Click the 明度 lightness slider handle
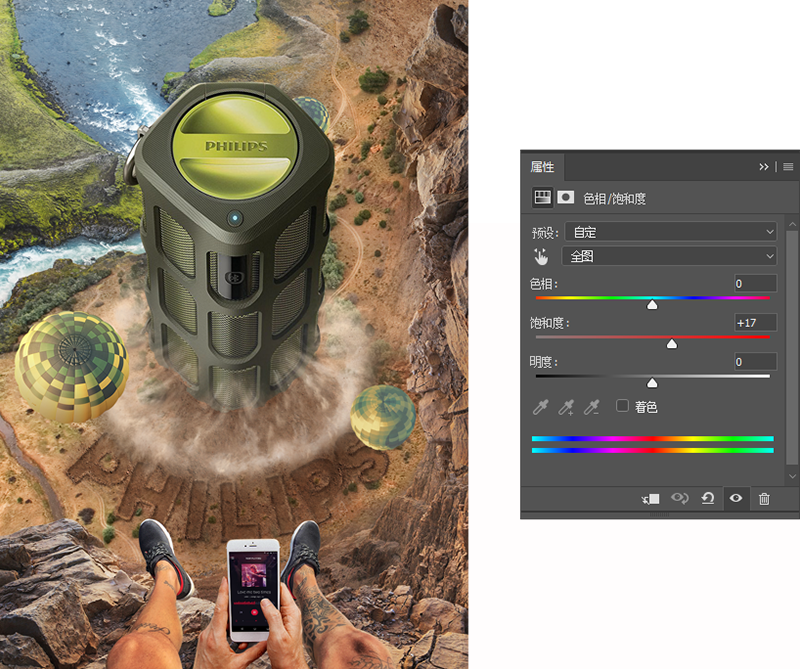The height and width of the screenshot is (669, 800). click(x=652, y=383)
